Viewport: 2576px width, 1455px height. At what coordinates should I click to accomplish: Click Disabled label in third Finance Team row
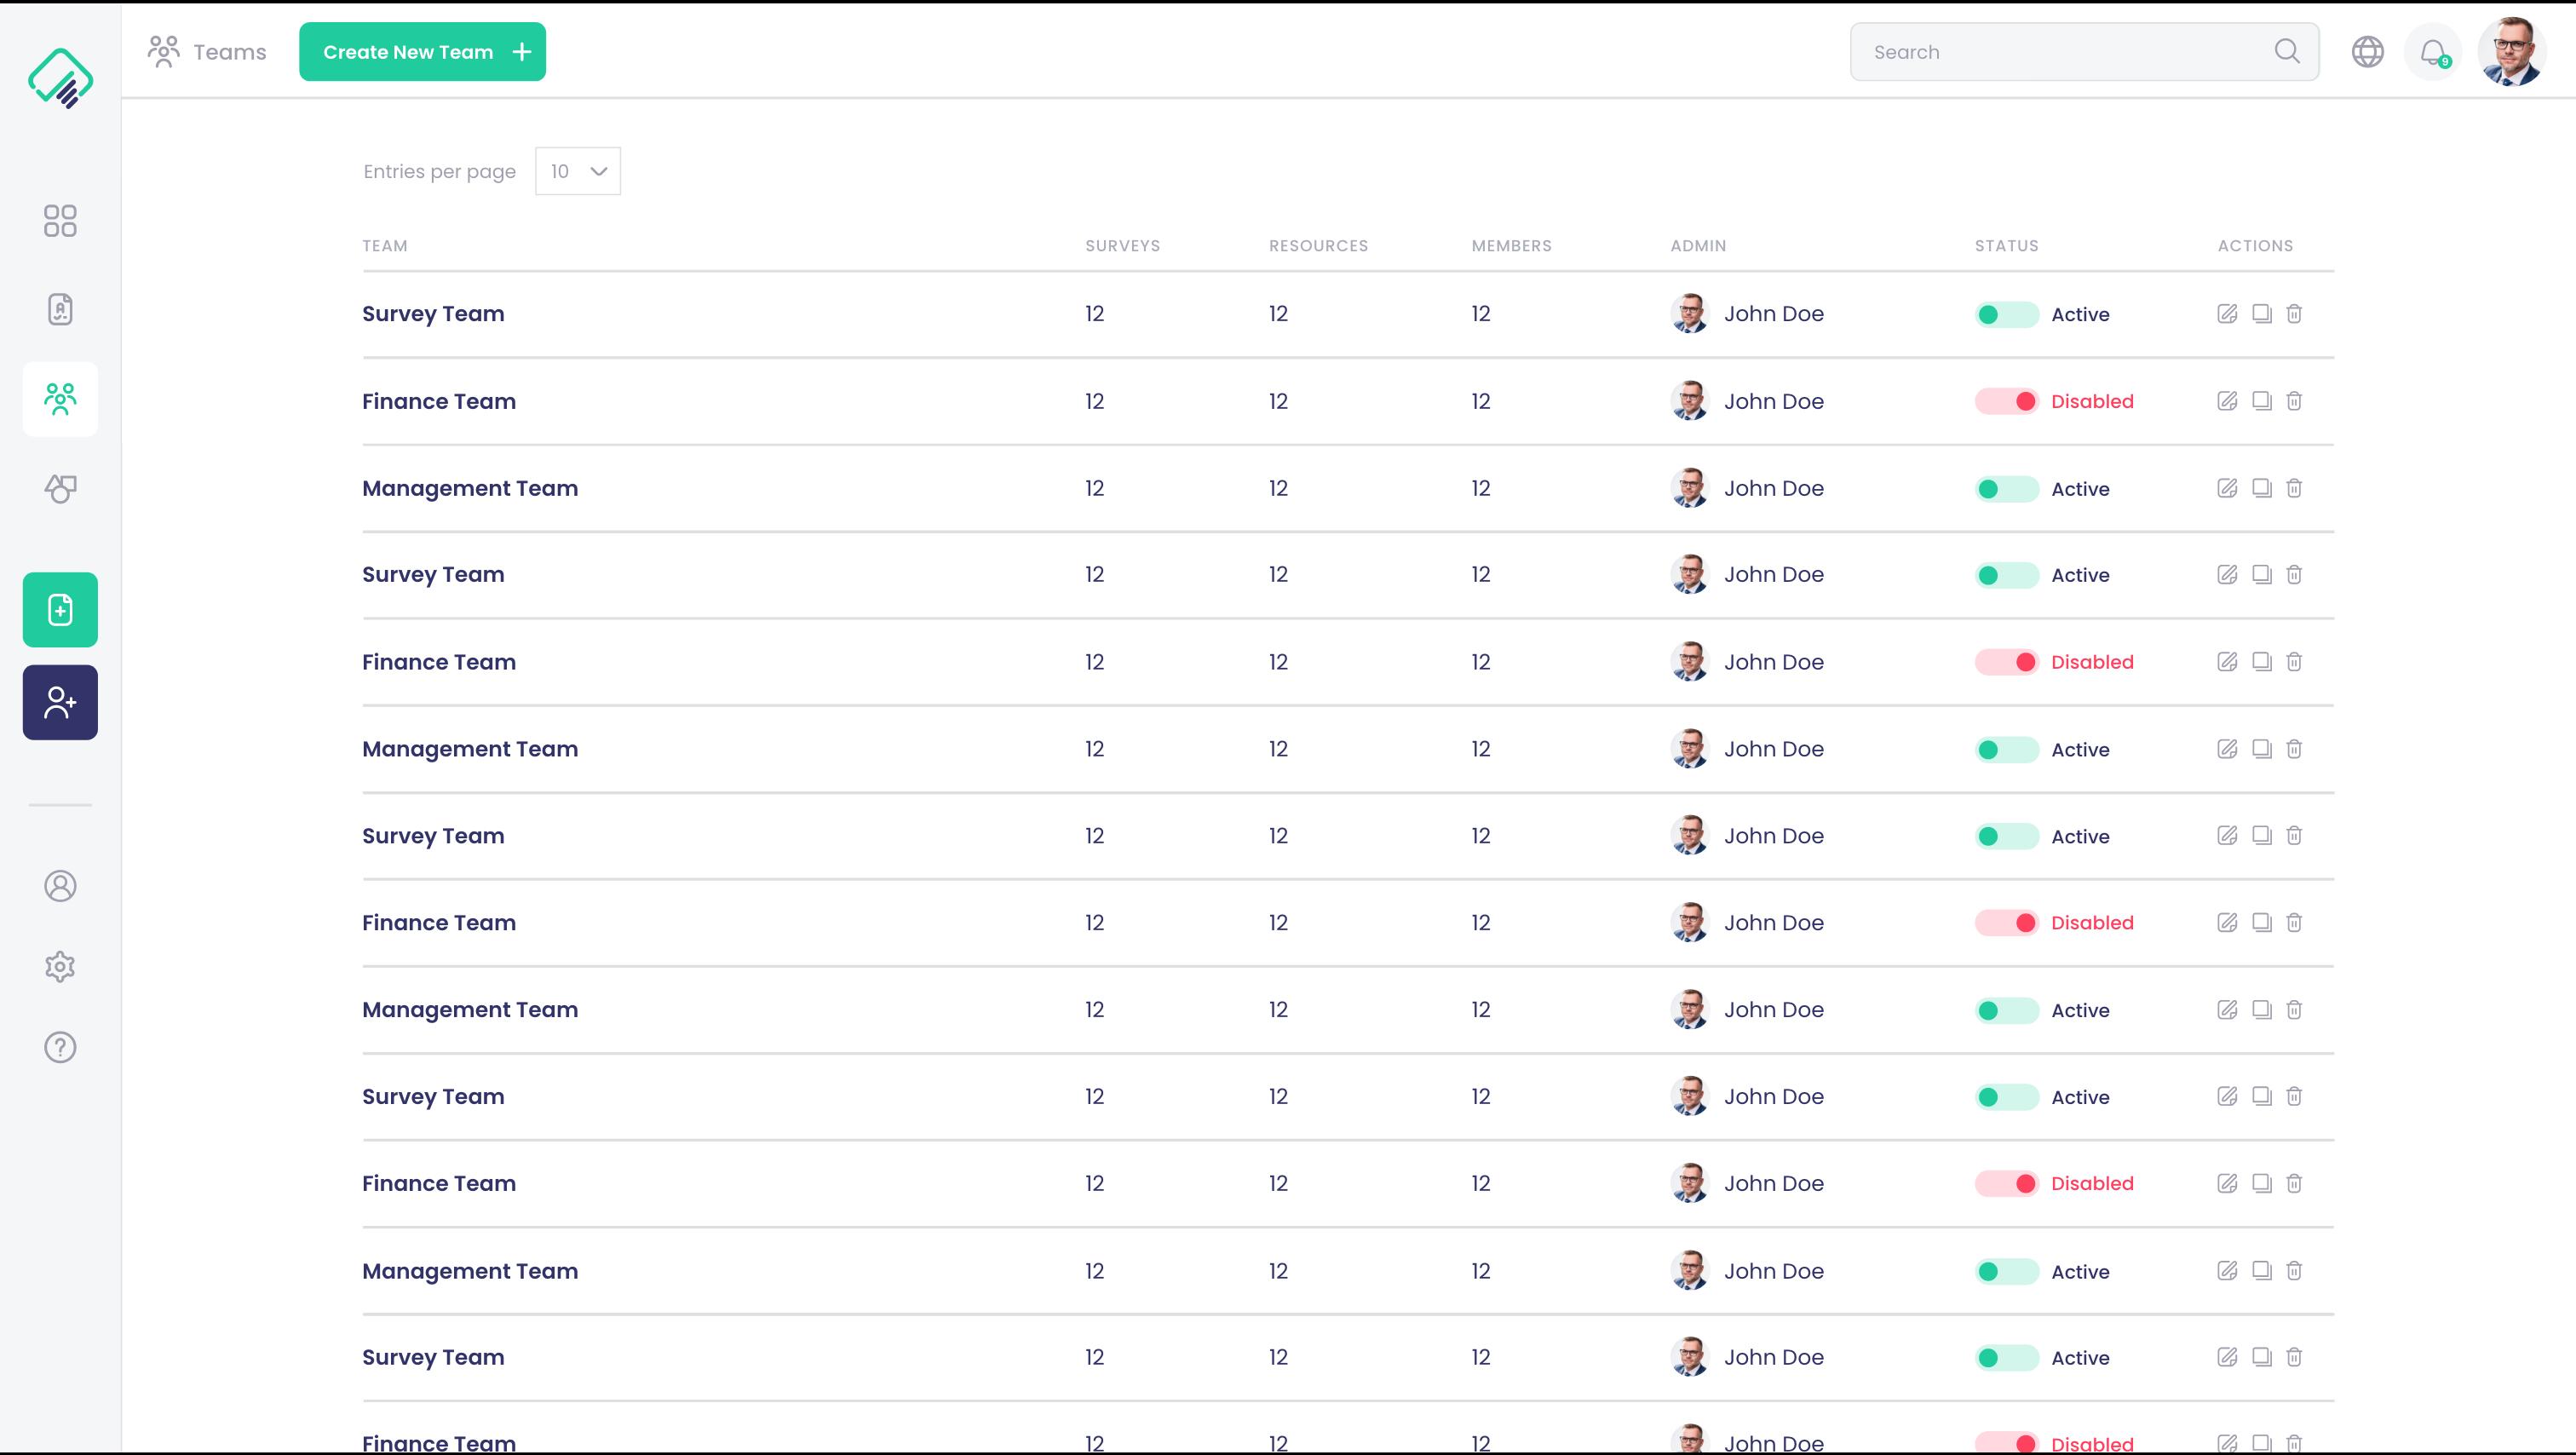[2092, 923]
